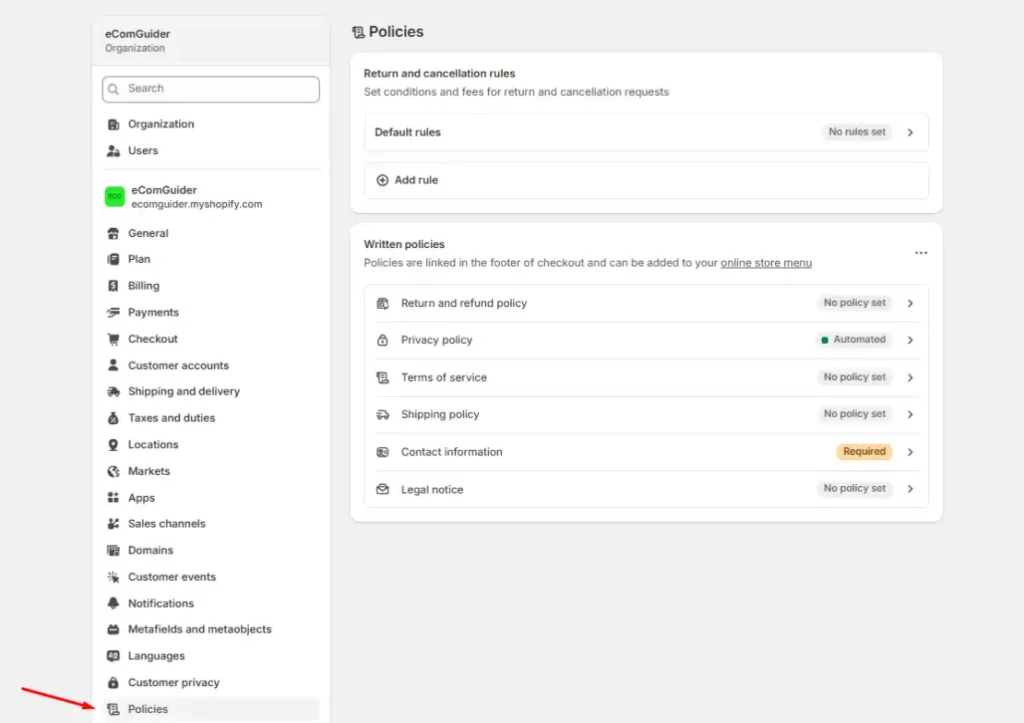Click the Policies document icon in sidebar
Image resolution: width=1024 pixels, height=723 pixels.
pos(114,709)
